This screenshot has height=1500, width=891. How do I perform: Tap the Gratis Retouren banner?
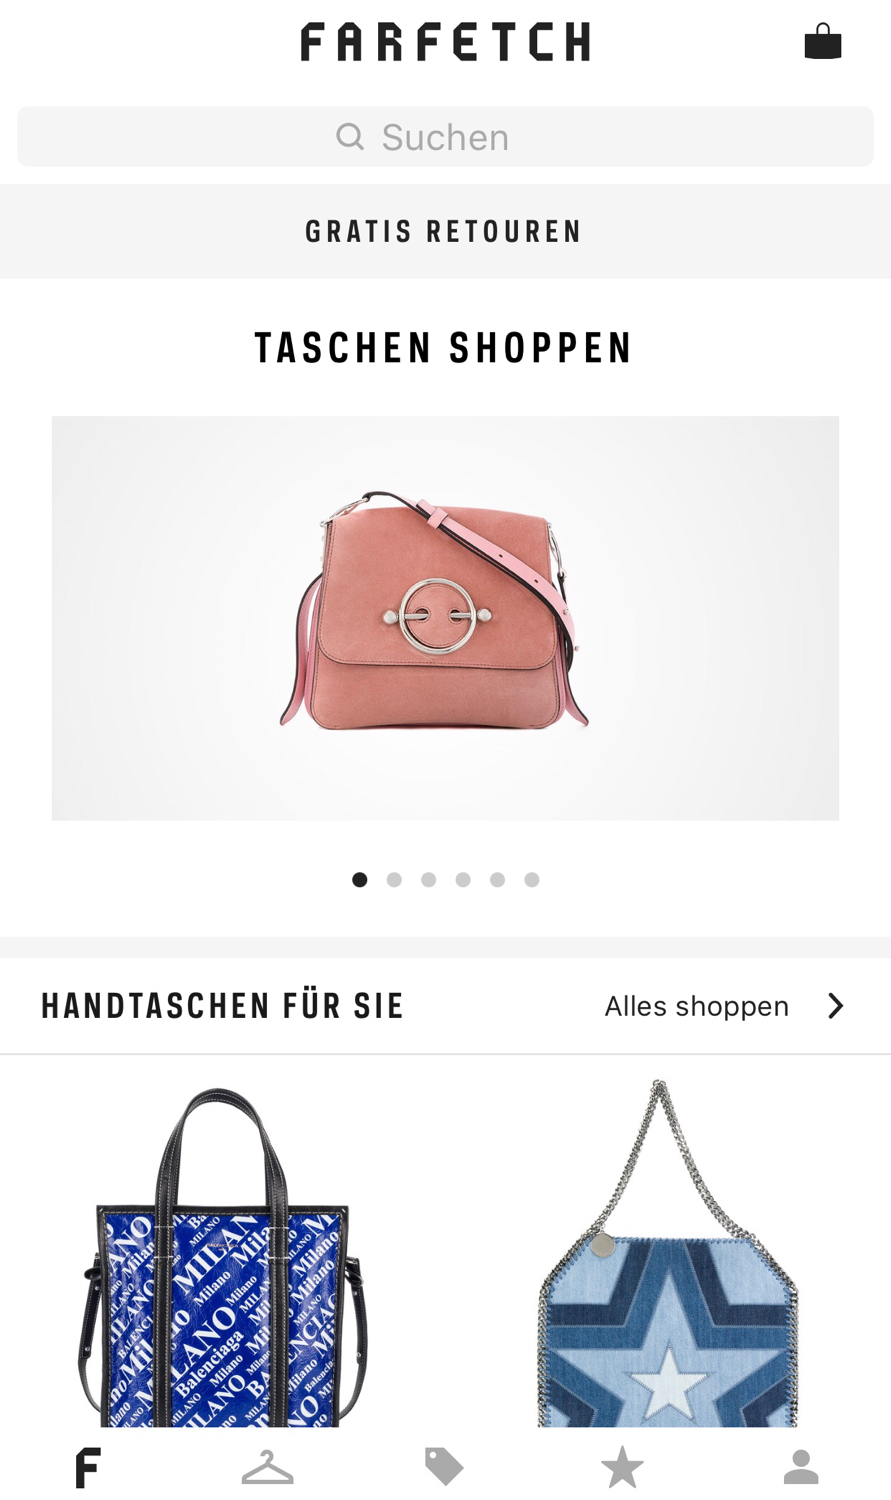click(445, 231)
